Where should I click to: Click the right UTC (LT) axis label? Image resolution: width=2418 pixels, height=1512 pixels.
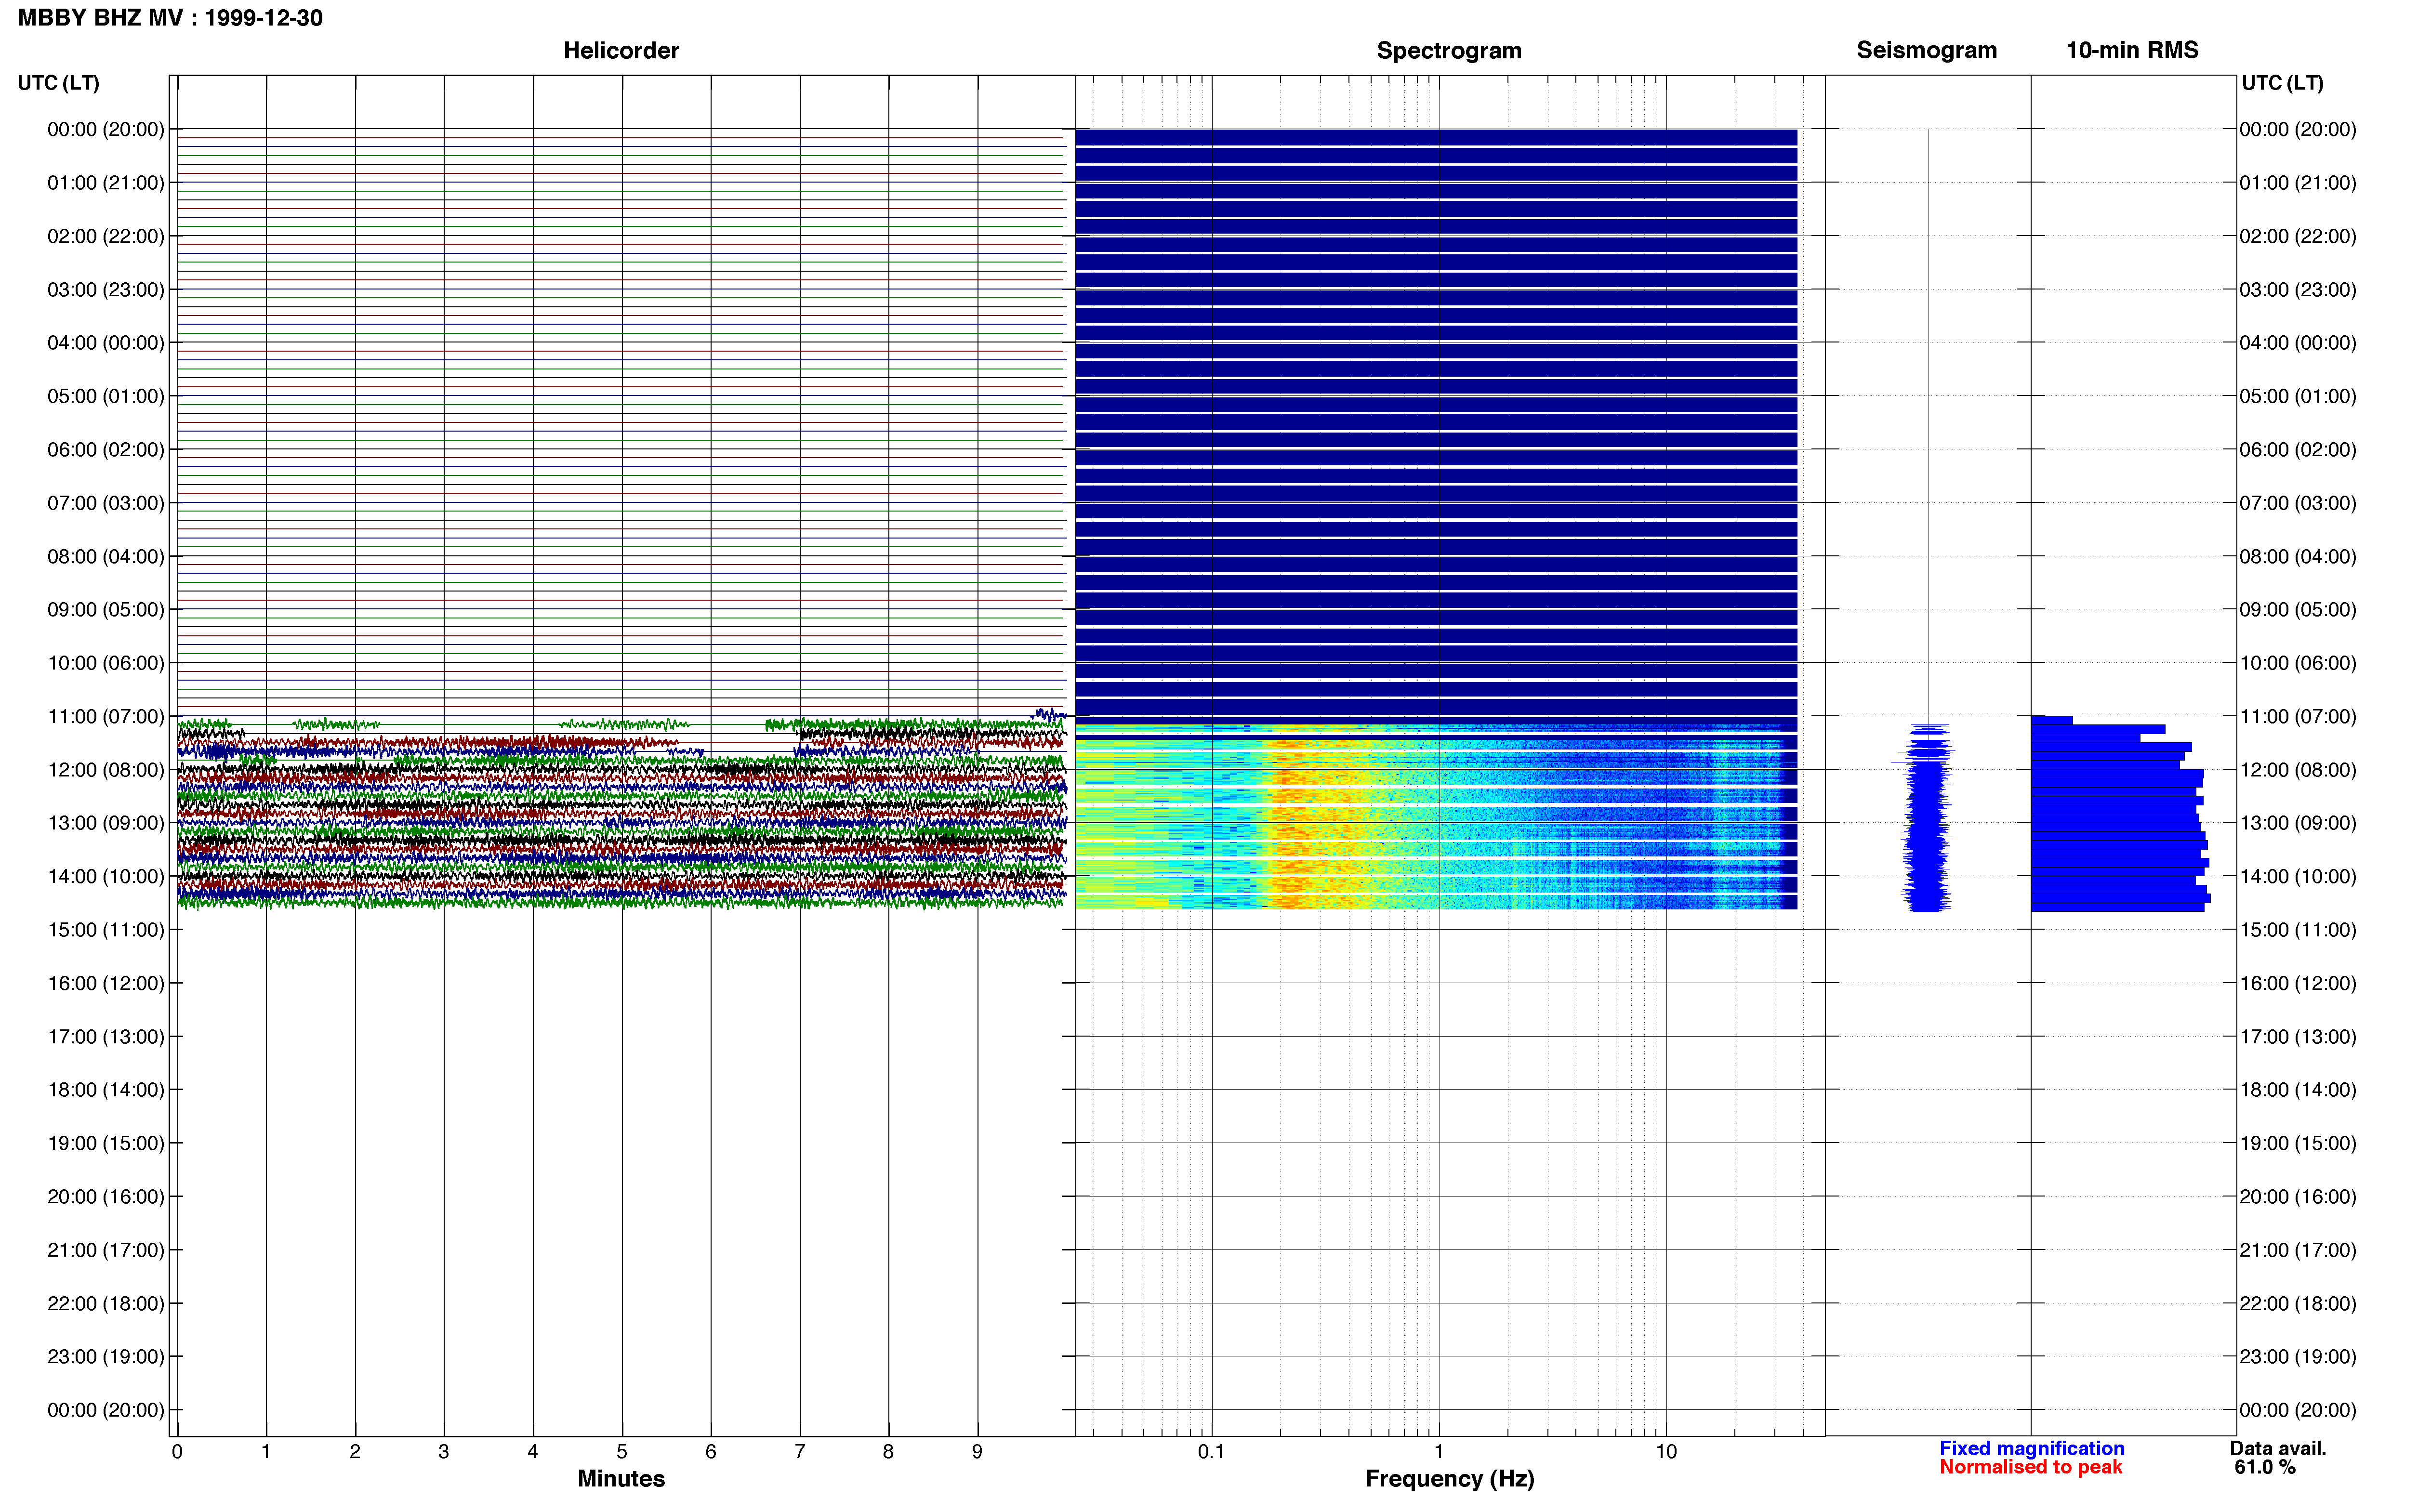pyautogui.click(x=2282, y=83)
